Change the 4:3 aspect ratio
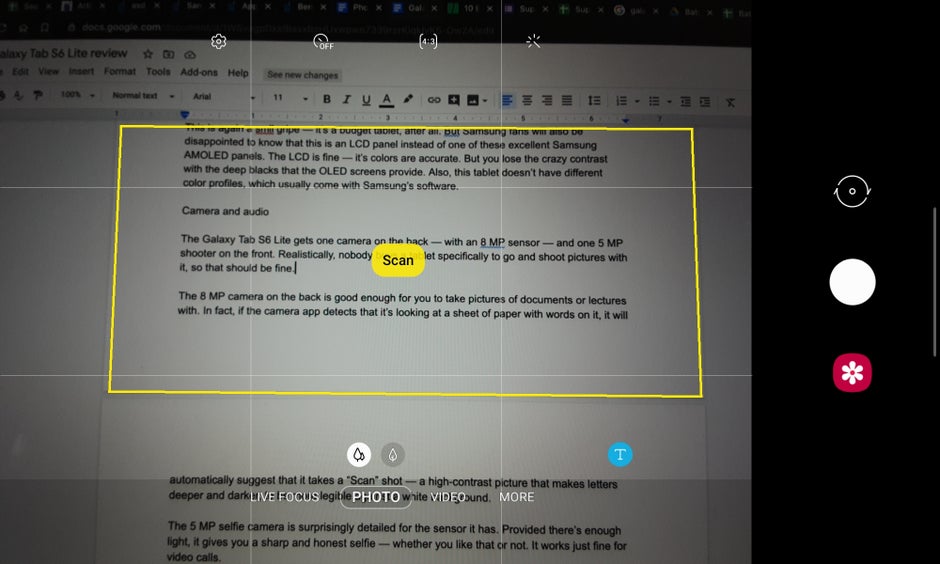940x564 pixels. click(x=428, y=41)
